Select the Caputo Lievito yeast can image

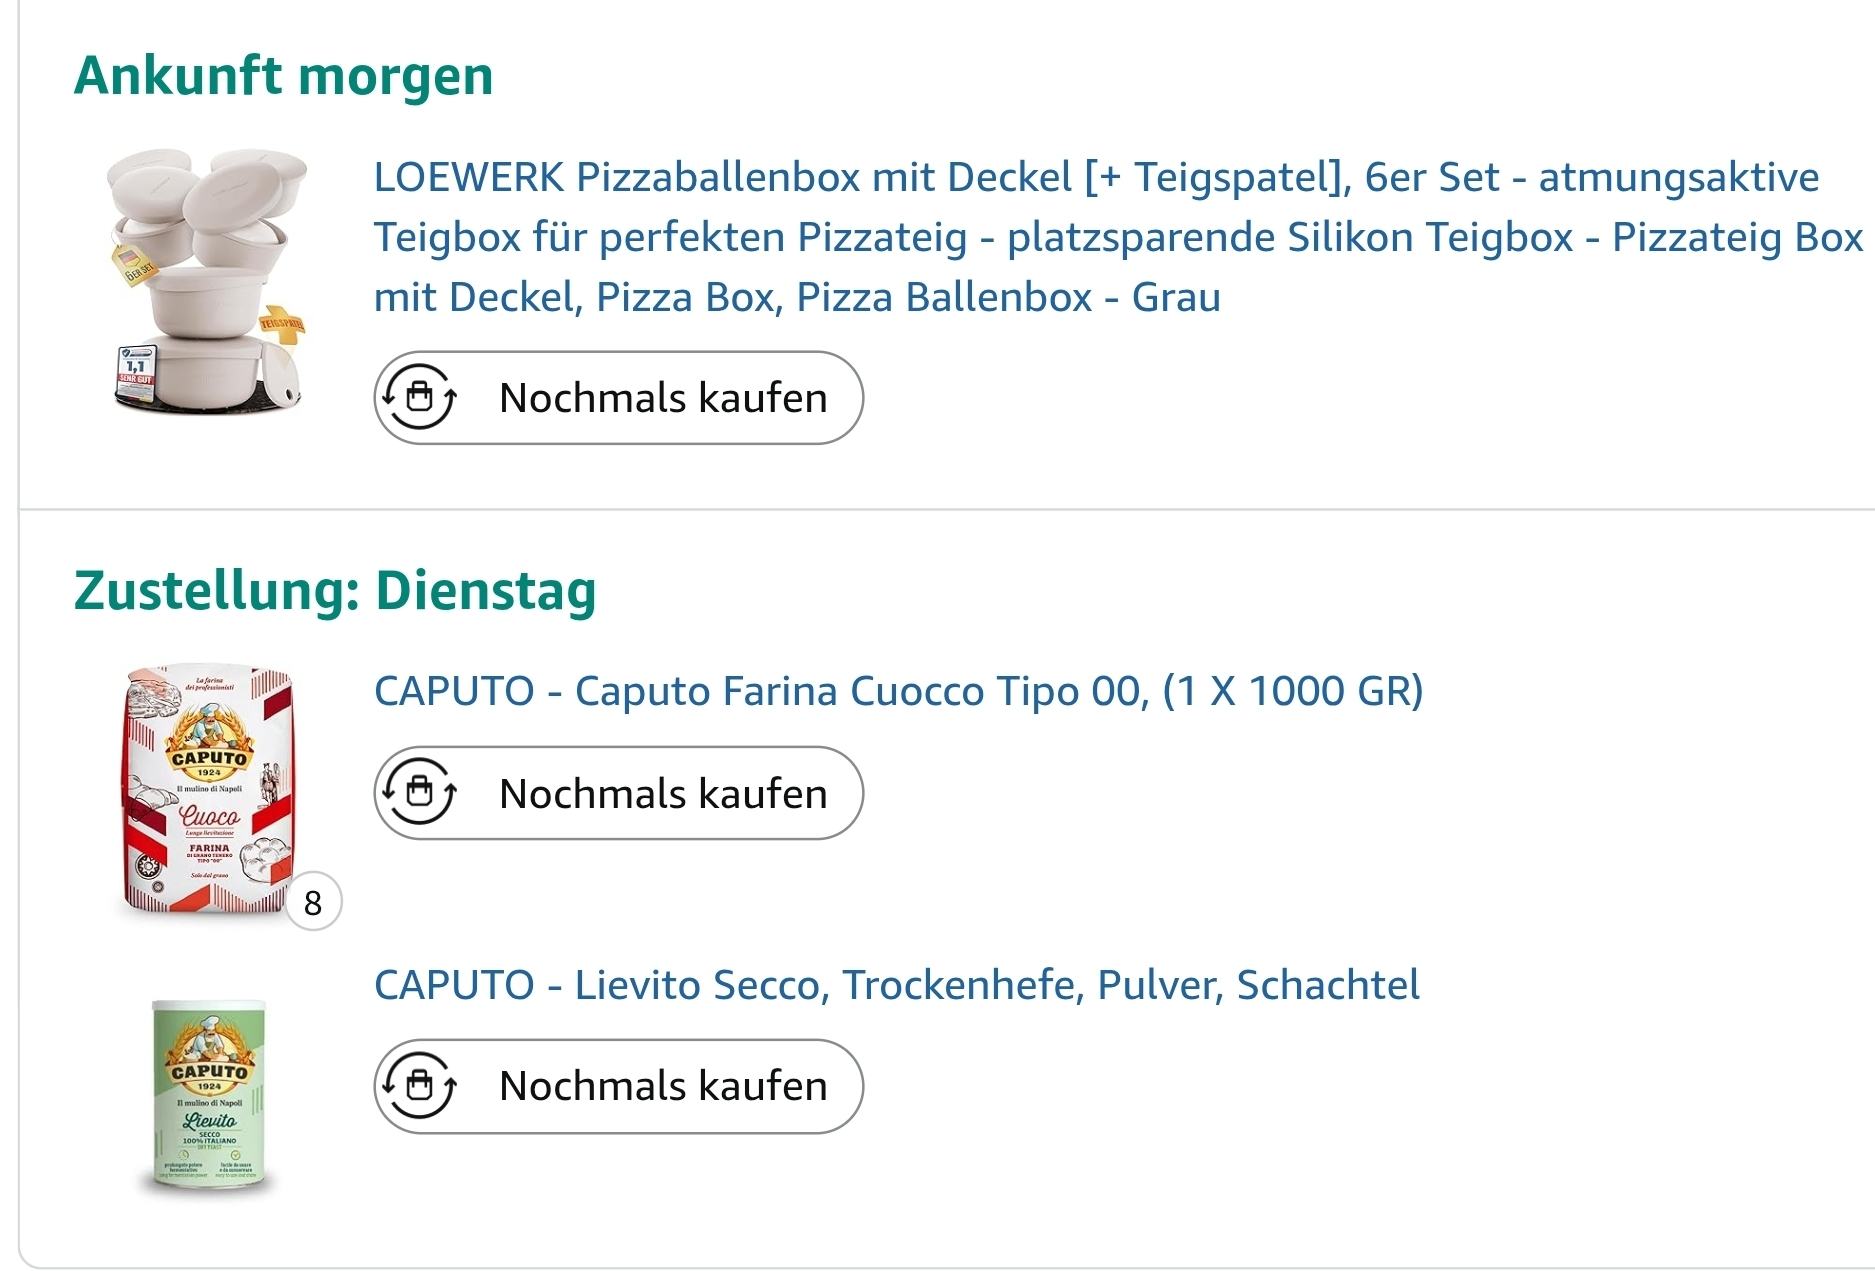pyautogui.click(x=209, y=1095)
